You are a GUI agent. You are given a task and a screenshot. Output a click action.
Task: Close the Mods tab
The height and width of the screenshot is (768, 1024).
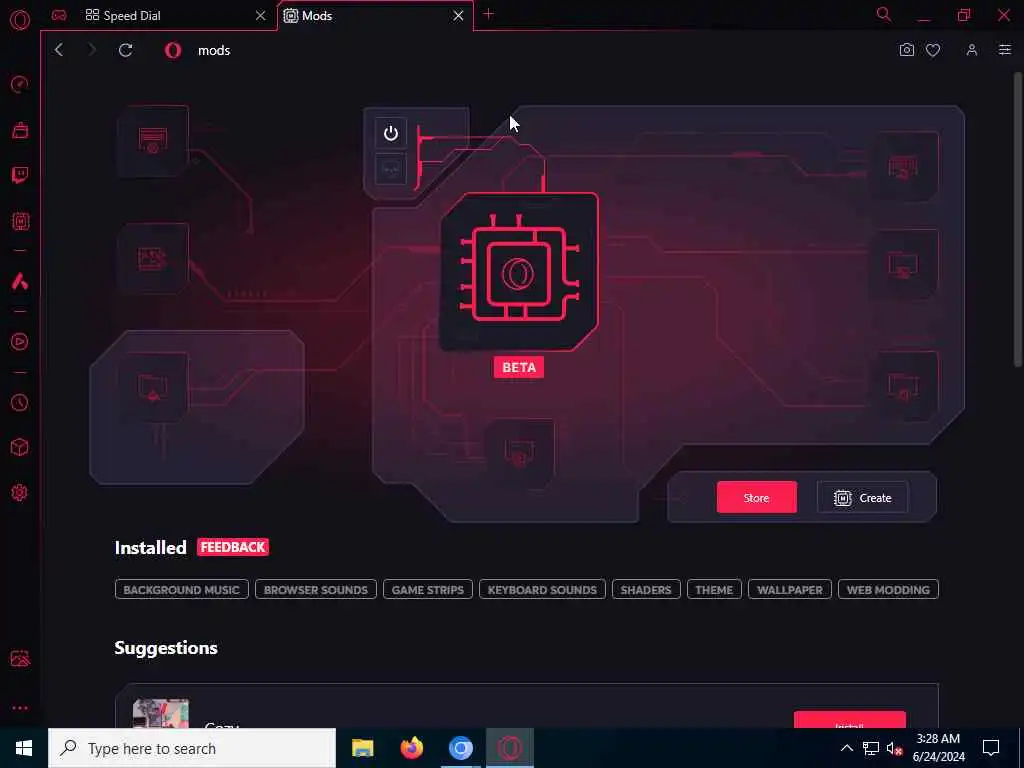(x=458, y=16)
